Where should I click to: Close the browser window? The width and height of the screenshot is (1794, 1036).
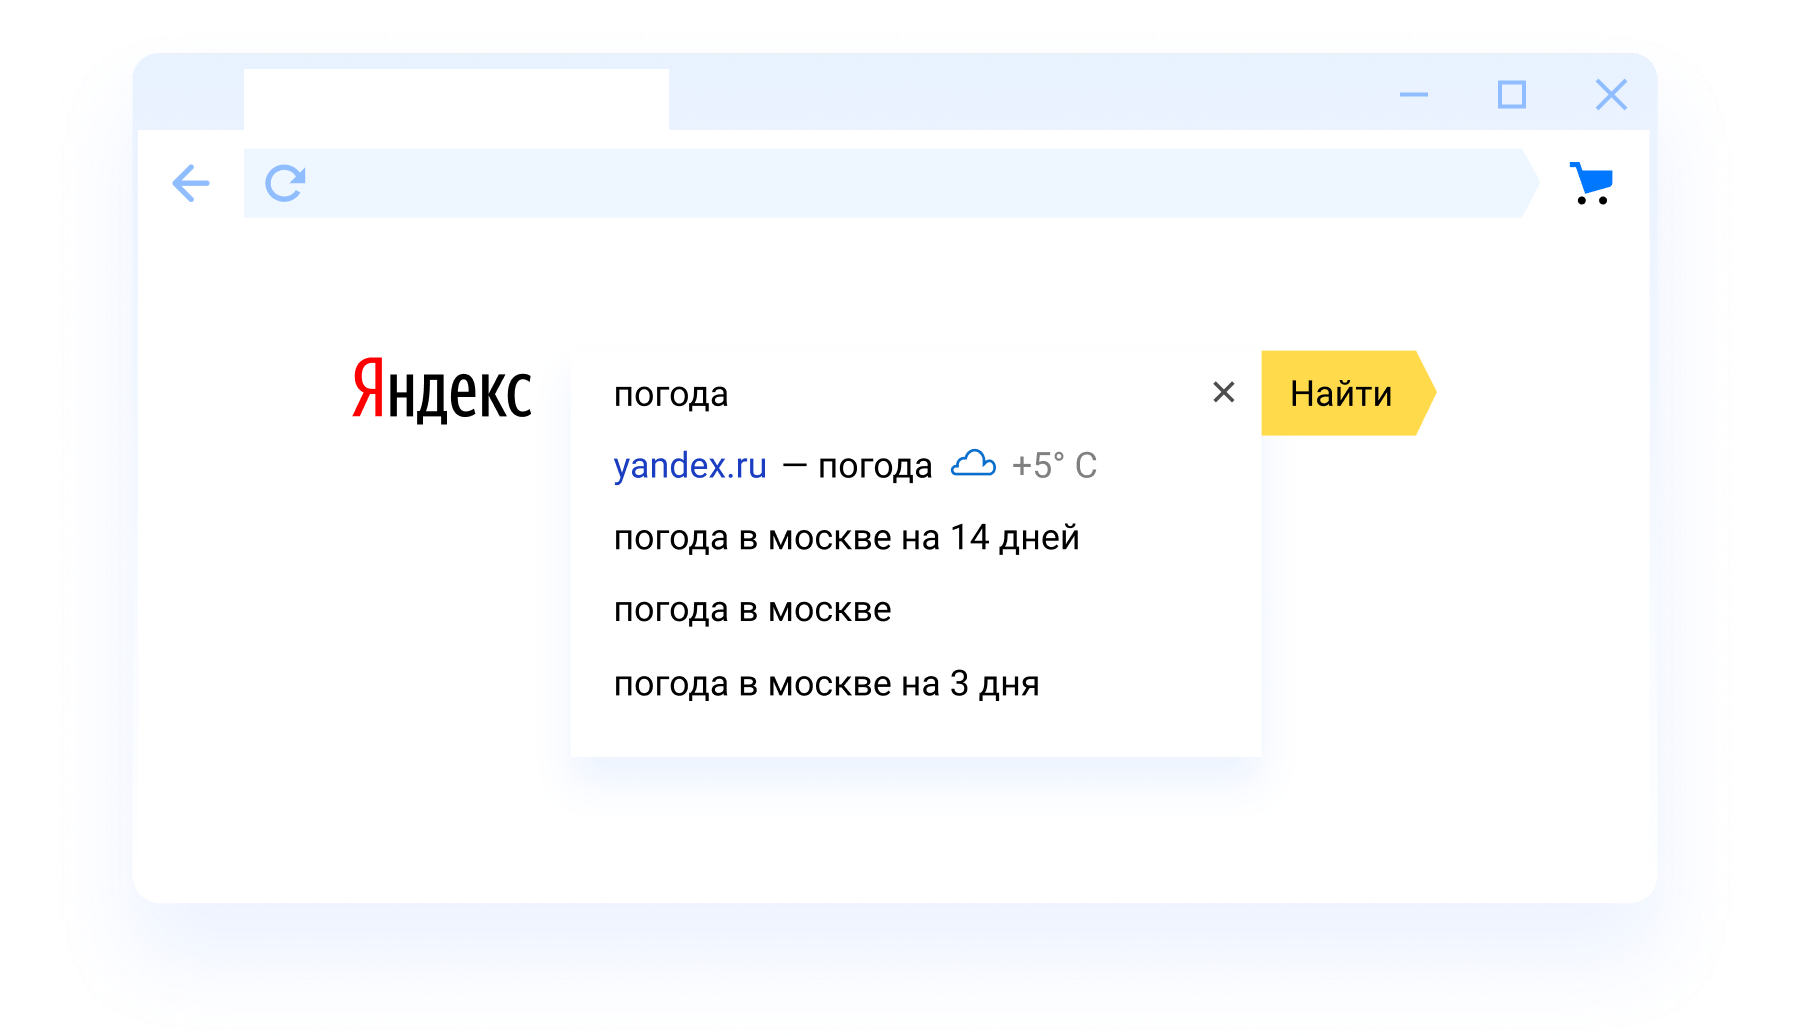(1611, 95)
